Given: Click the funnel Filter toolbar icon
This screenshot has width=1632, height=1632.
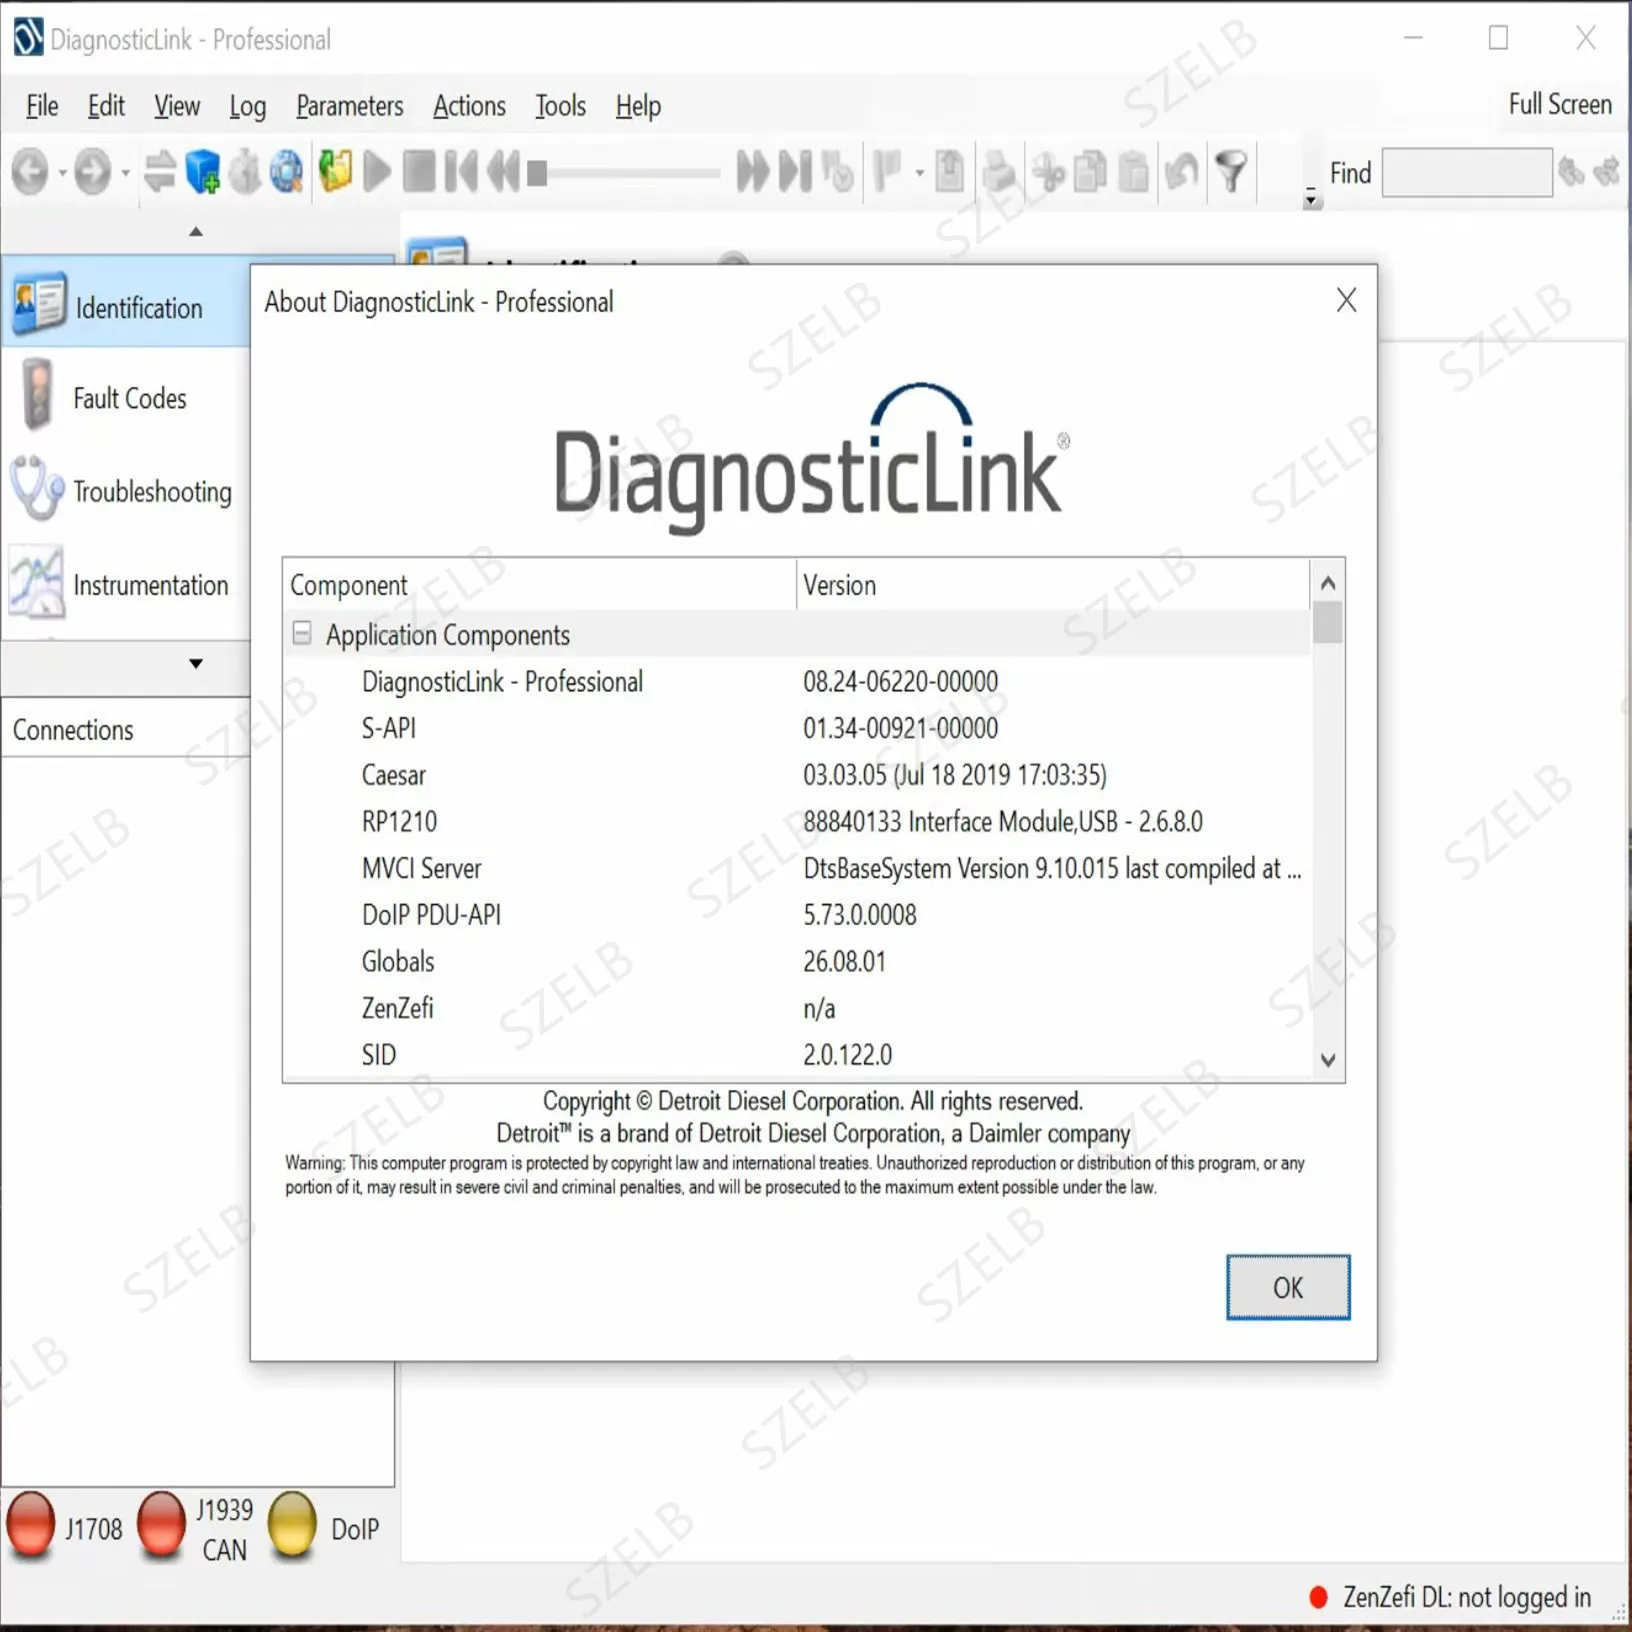Looking at the screenshot, I should point(1231,172).
